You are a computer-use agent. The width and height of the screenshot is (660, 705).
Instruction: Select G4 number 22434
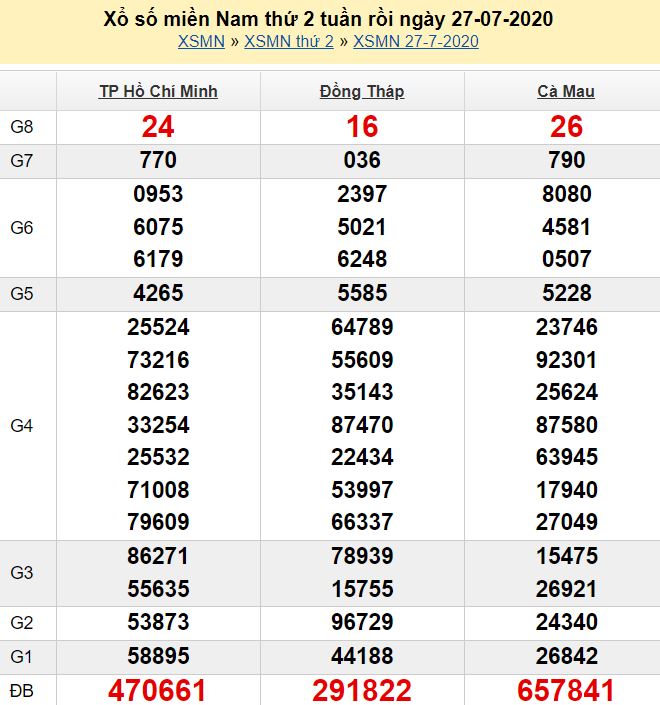pyautogui.click(x=362, y=457)
